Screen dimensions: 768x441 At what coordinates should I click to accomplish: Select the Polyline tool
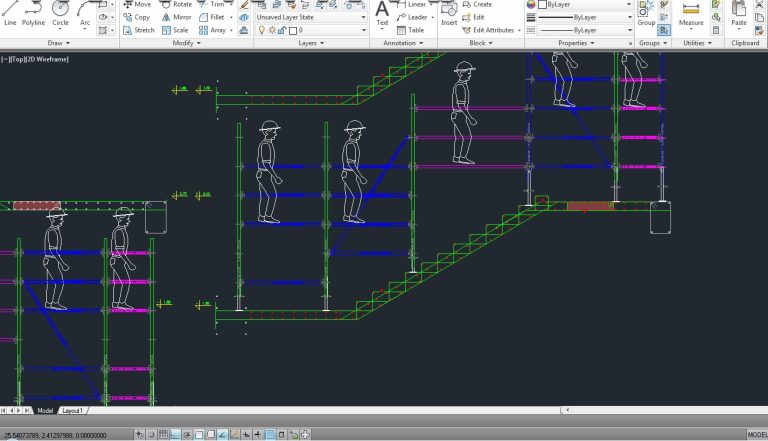coord(34,14)
